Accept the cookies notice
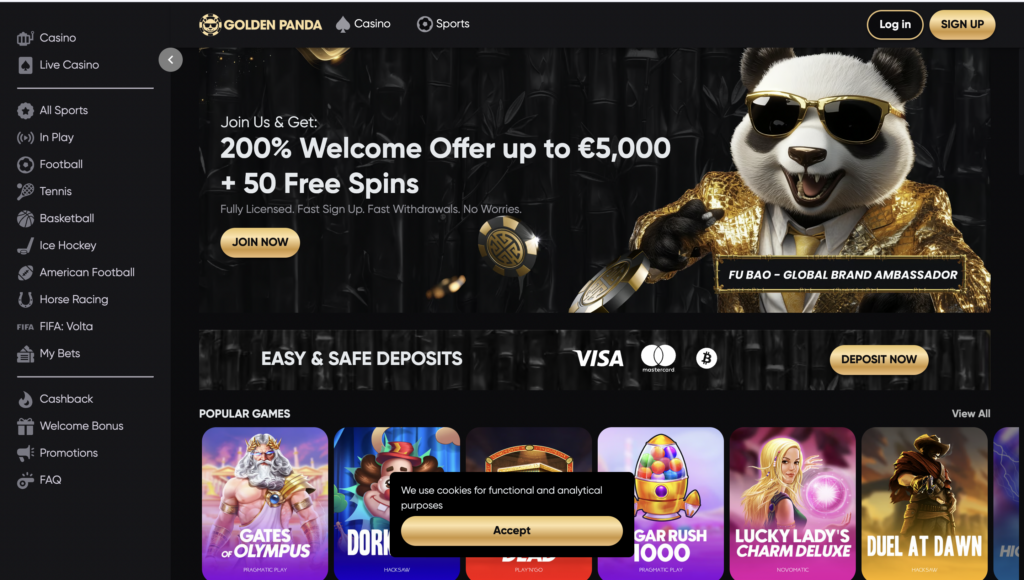The image size is (1024, 580). click(x=511, y=530)
